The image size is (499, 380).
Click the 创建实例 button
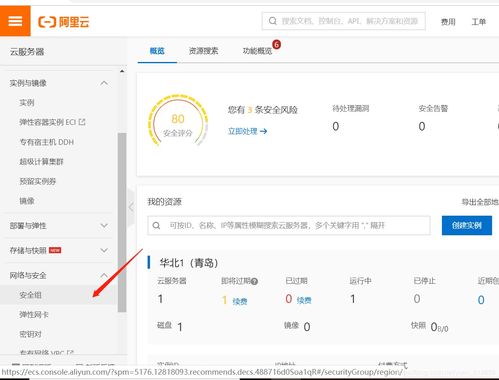467,225
